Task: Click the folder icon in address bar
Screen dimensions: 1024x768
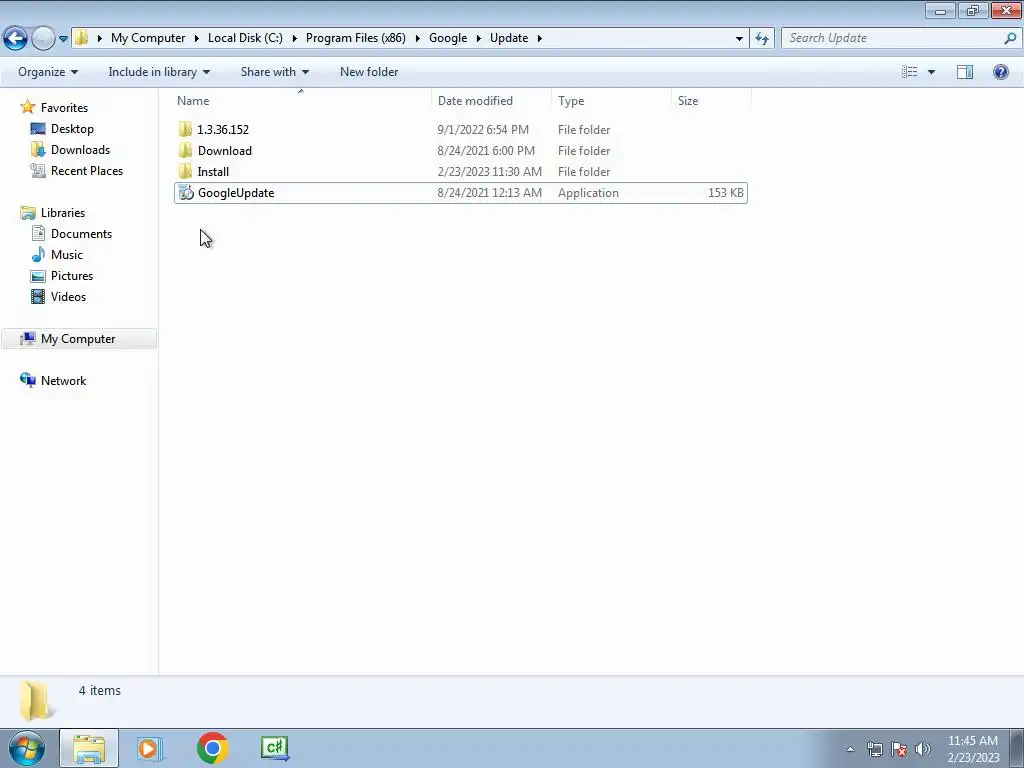Action: (81, 38)
